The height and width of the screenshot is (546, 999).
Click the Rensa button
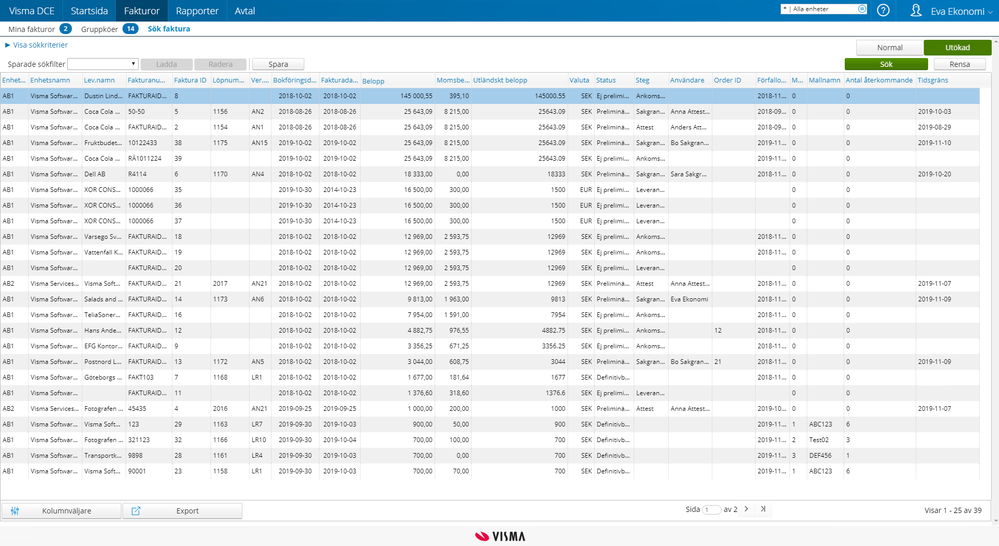[x=959, y=64]
